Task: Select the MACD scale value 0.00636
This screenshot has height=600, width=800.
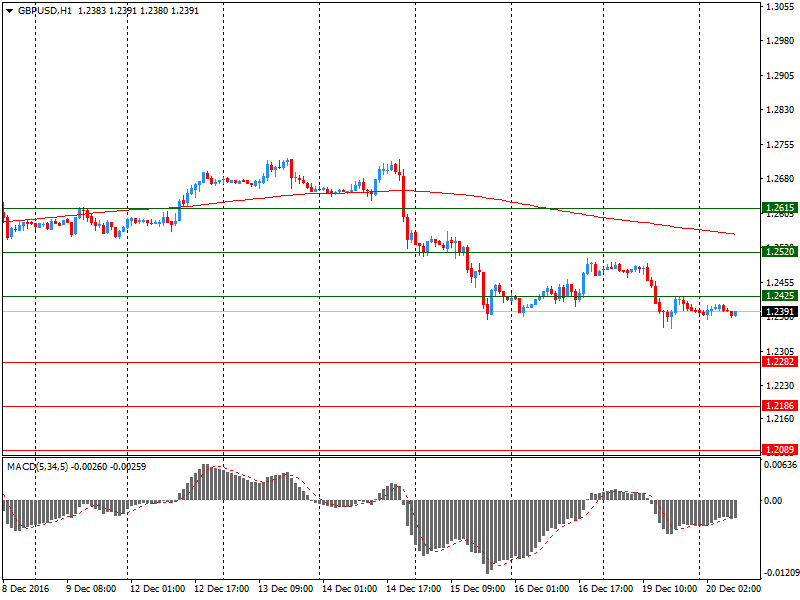Action: 780,465
